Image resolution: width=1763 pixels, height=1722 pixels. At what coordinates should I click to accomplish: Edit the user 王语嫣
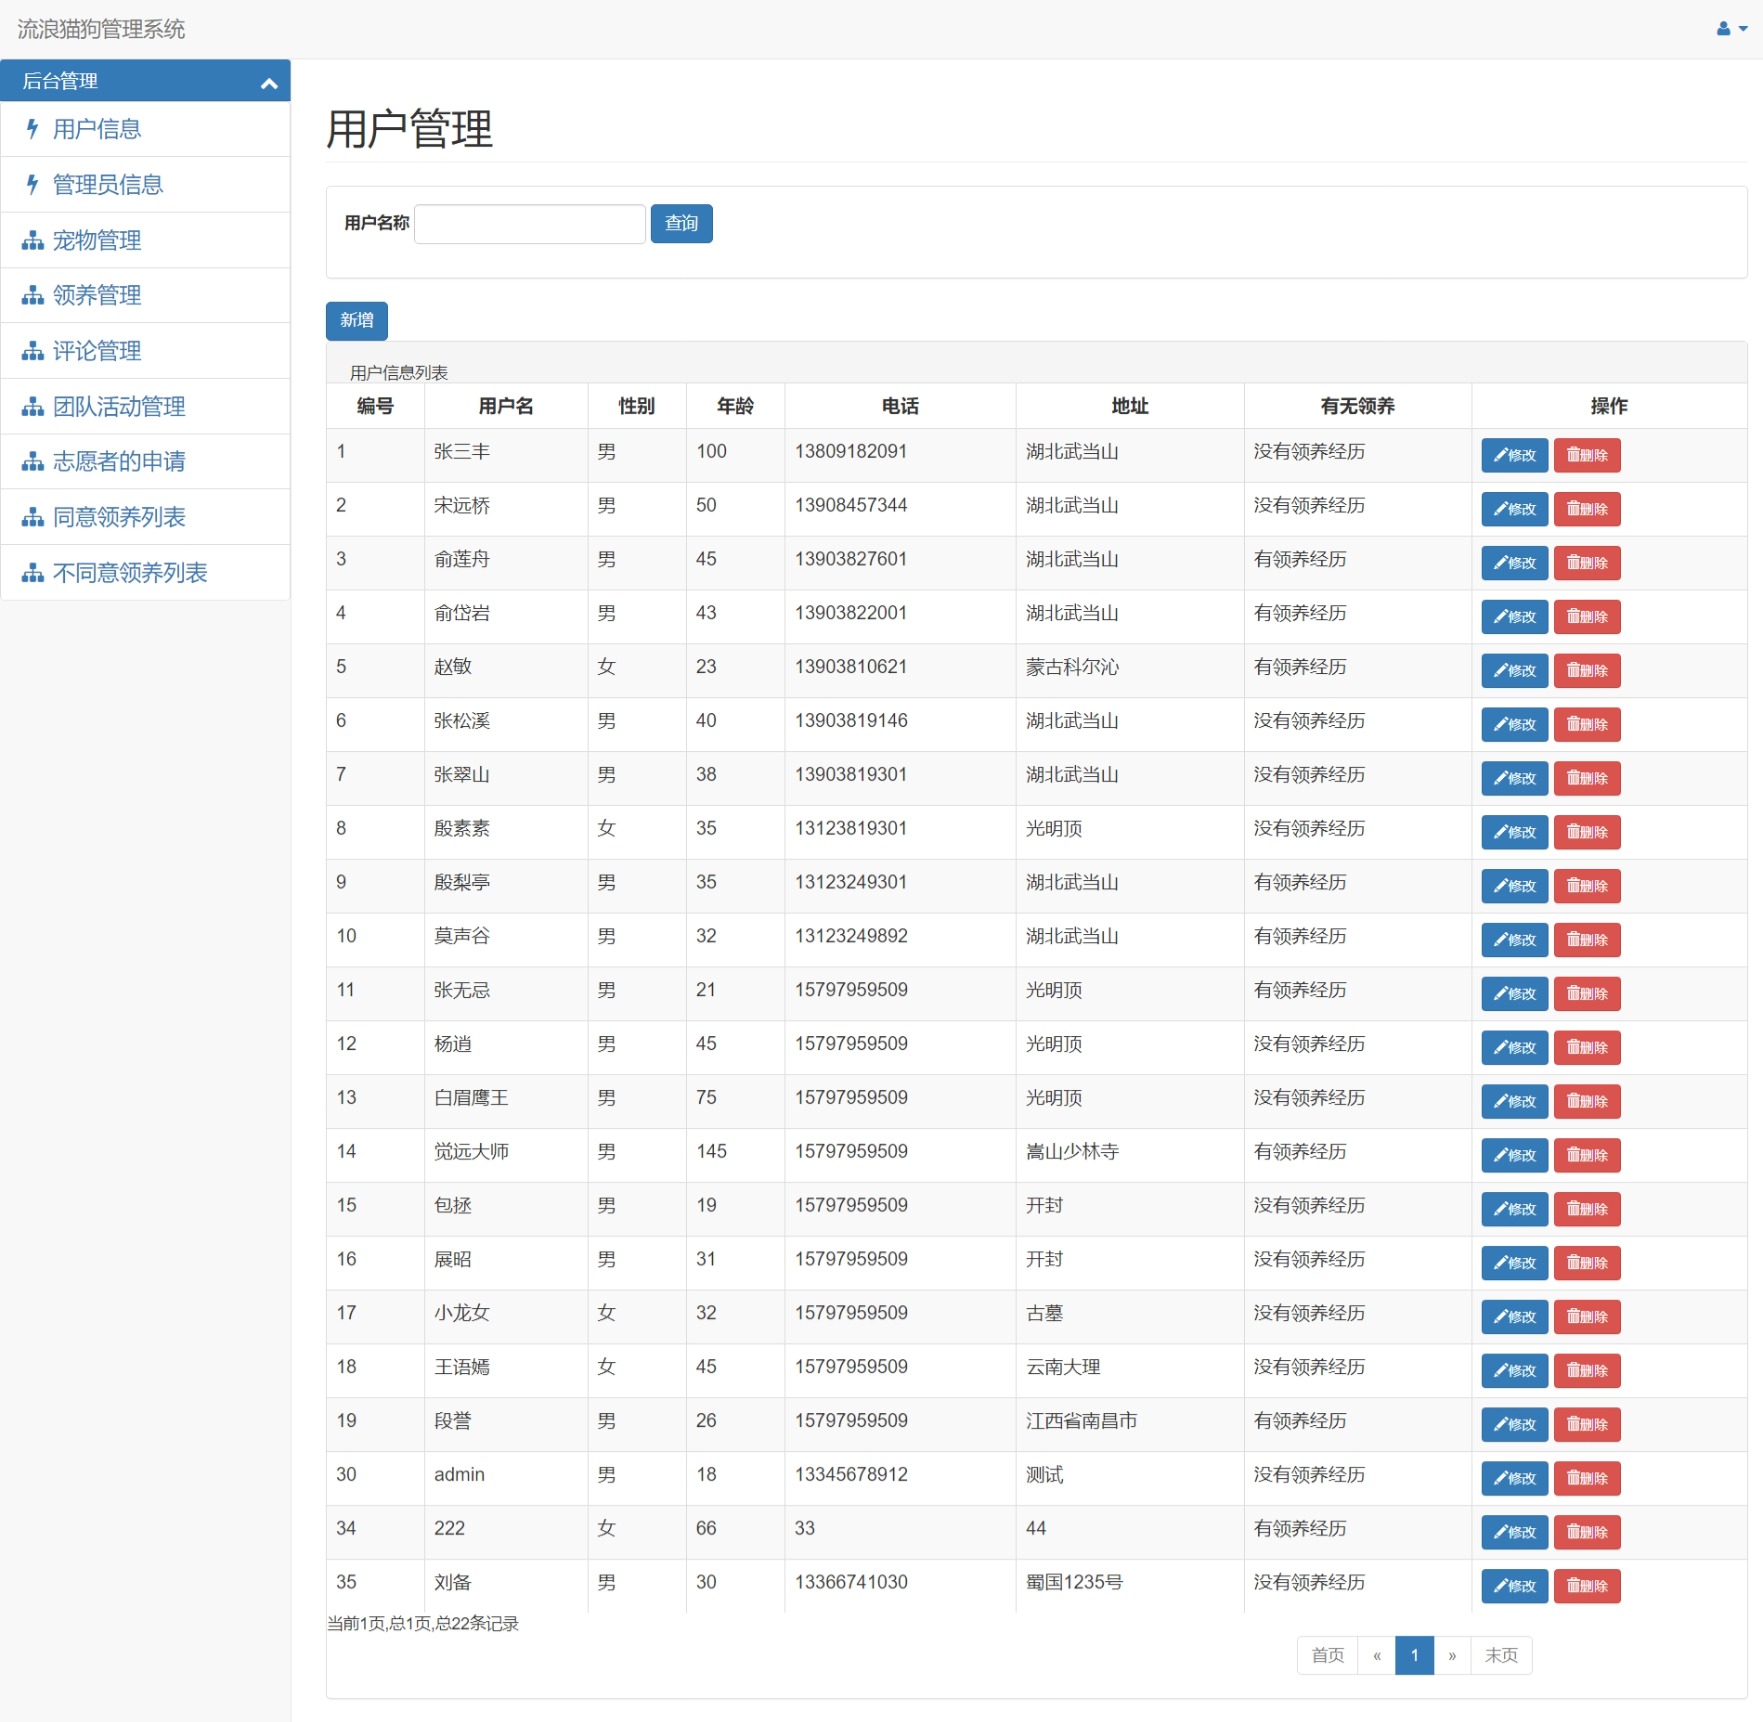click(1514, 1371)
